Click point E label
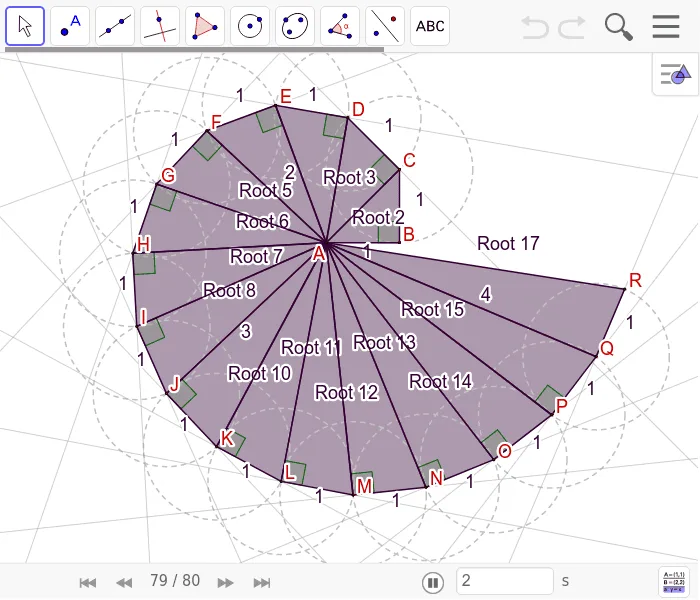 (x=286, y=96)
